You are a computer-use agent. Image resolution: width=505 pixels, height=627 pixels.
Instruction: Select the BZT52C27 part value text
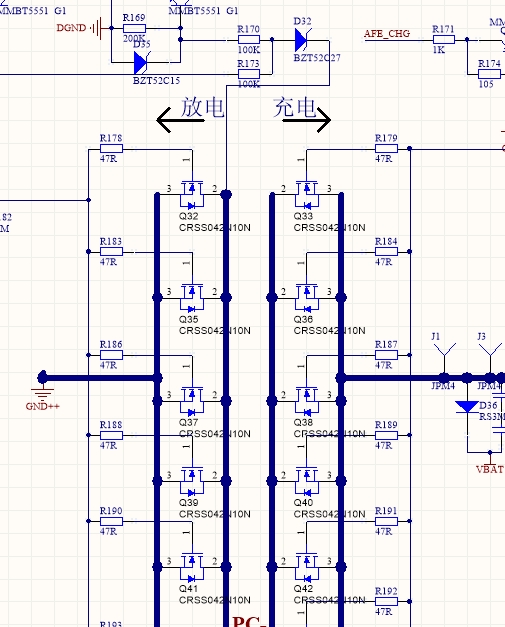click(317, 58)
